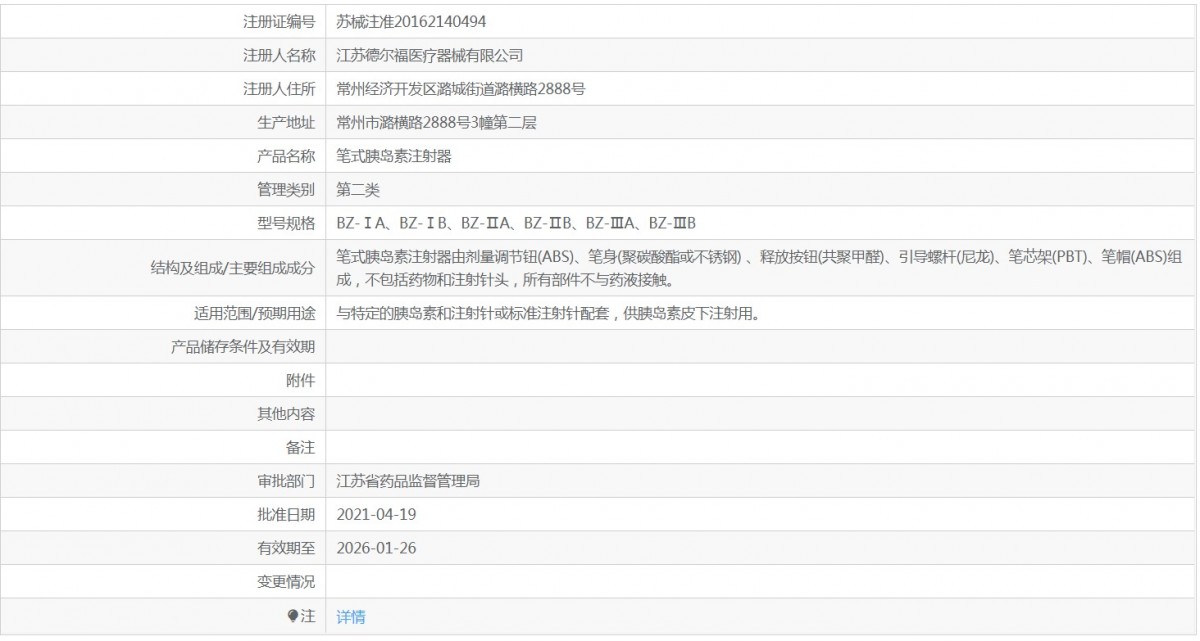
Task: Click the 变更情况 label
Action: pos(286,581)
